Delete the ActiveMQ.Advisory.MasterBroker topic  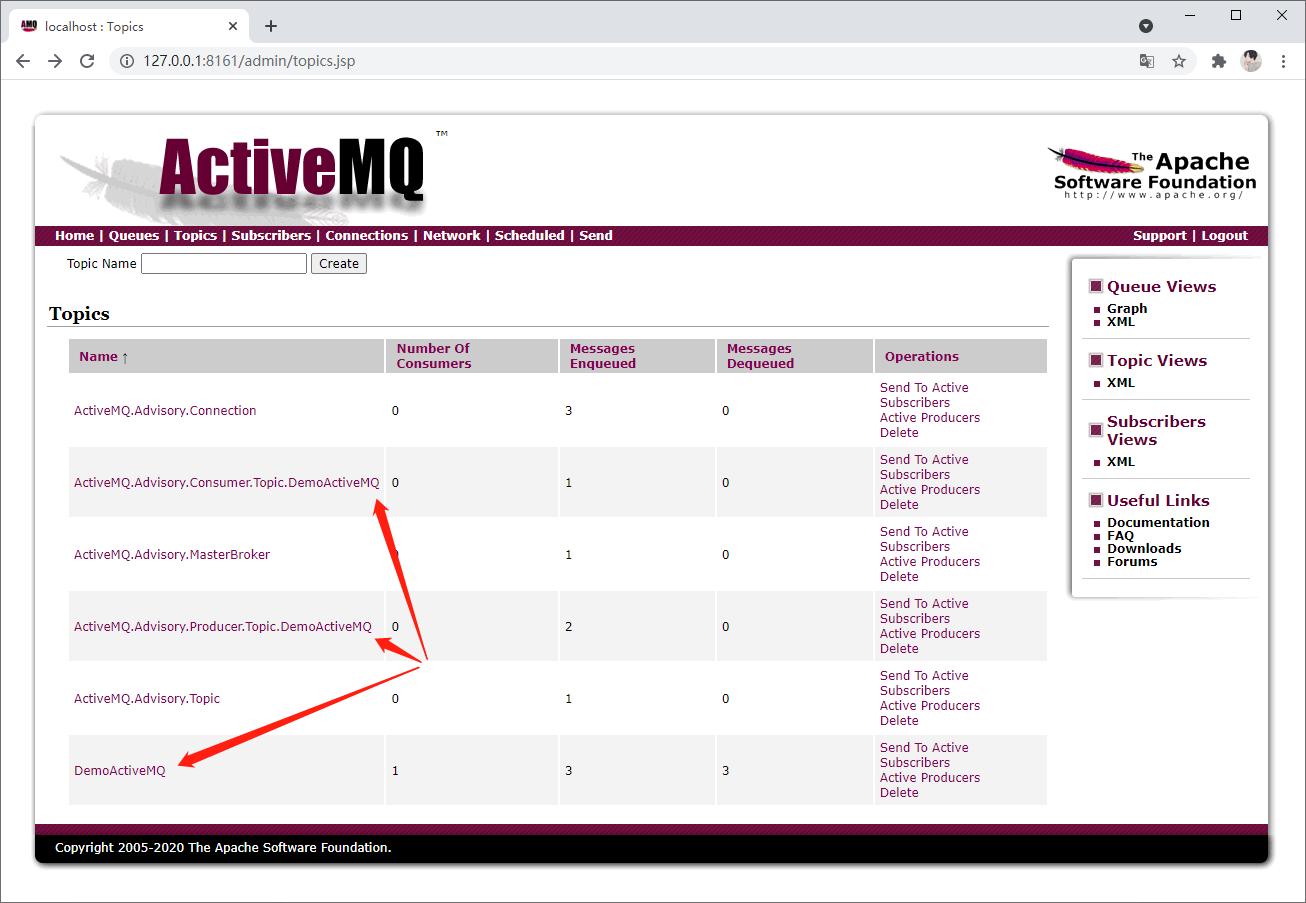(x=899, y=577)
